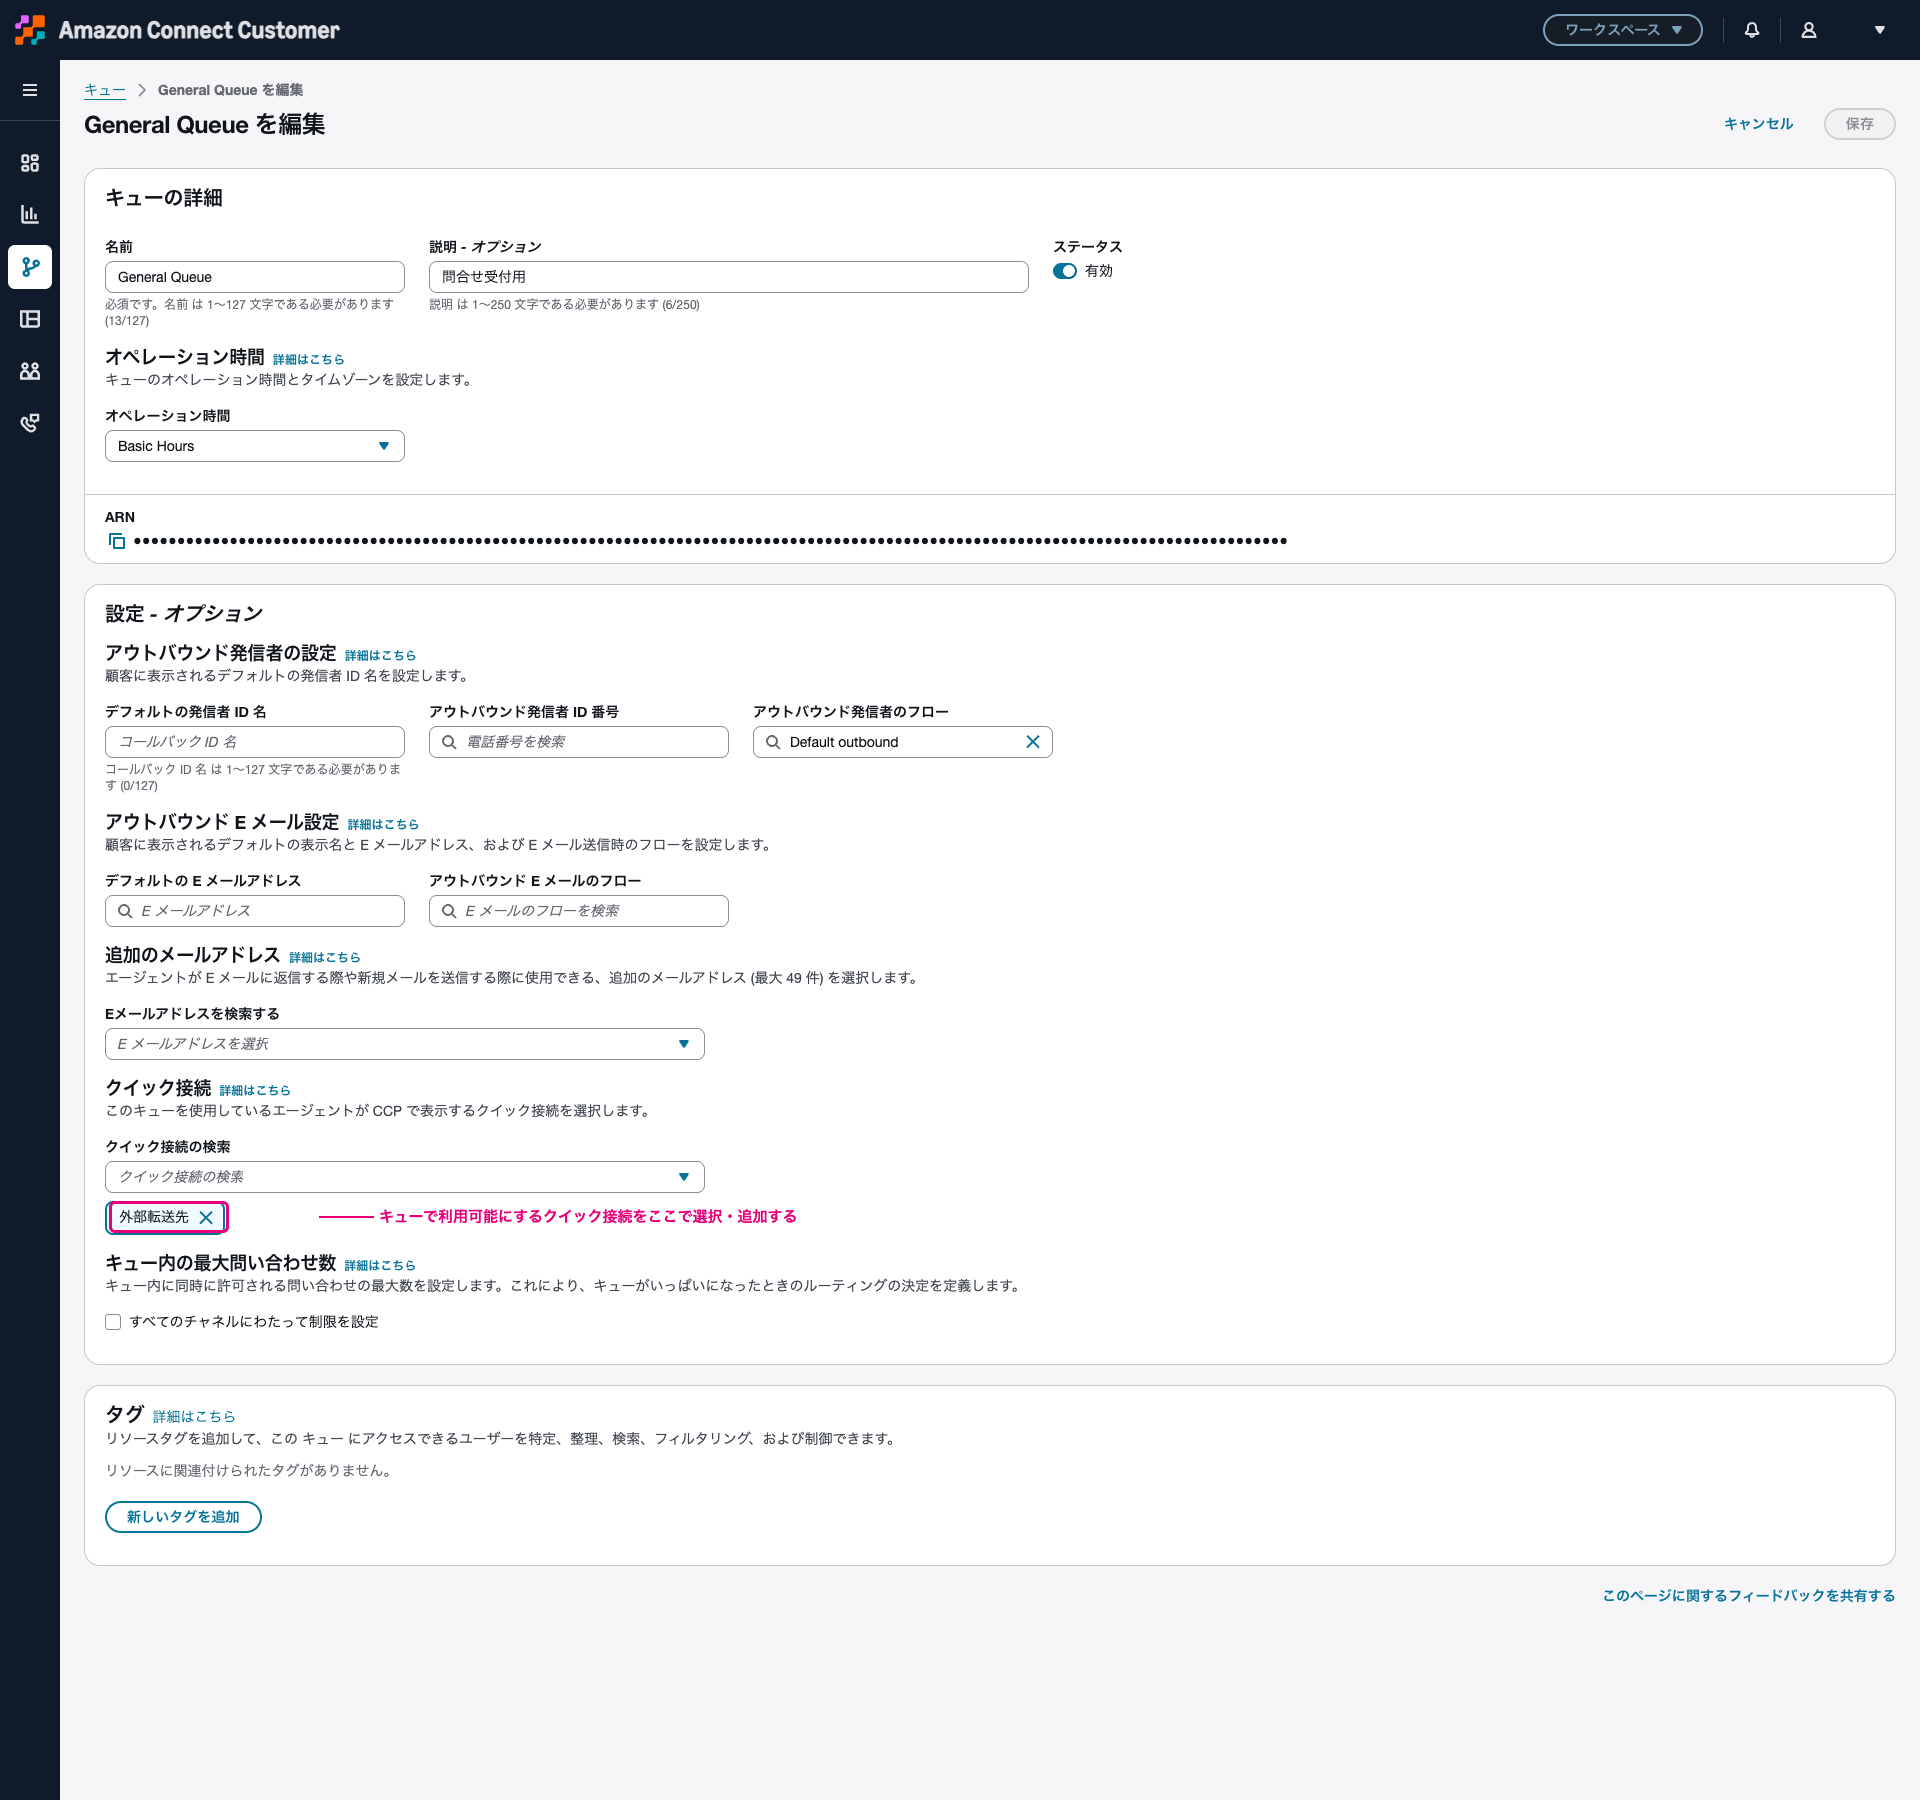Click the masked ARN value
Image resolution: width=1920 pixels, height=1800 pixels.
pos(710,541)
